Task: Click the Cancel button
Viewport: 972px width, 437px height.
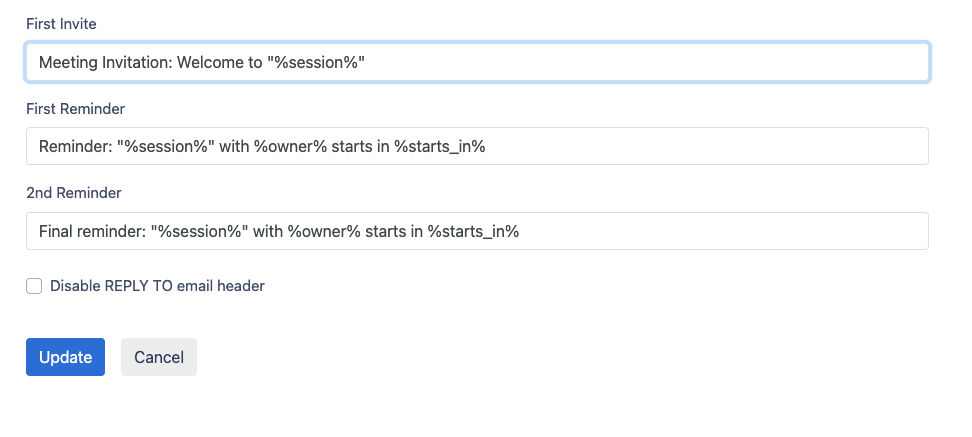Action: [159, 357]
